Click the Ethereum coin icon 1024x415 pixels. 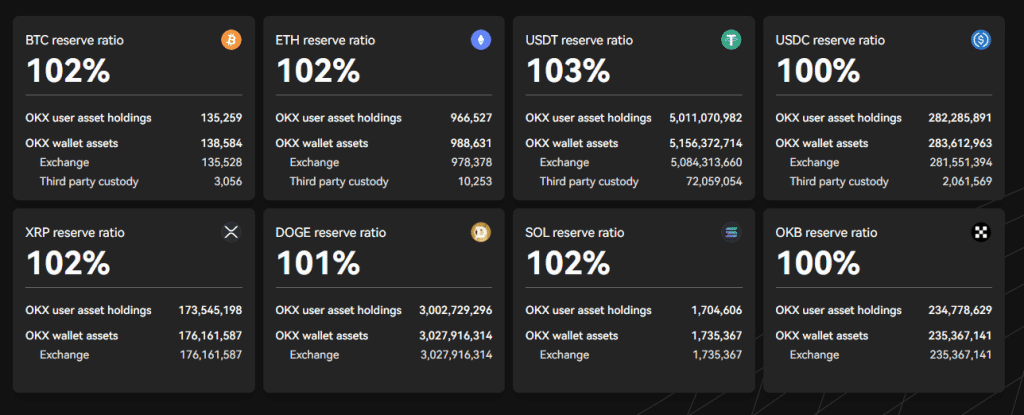pyautogui.click(x=481, y=41)
